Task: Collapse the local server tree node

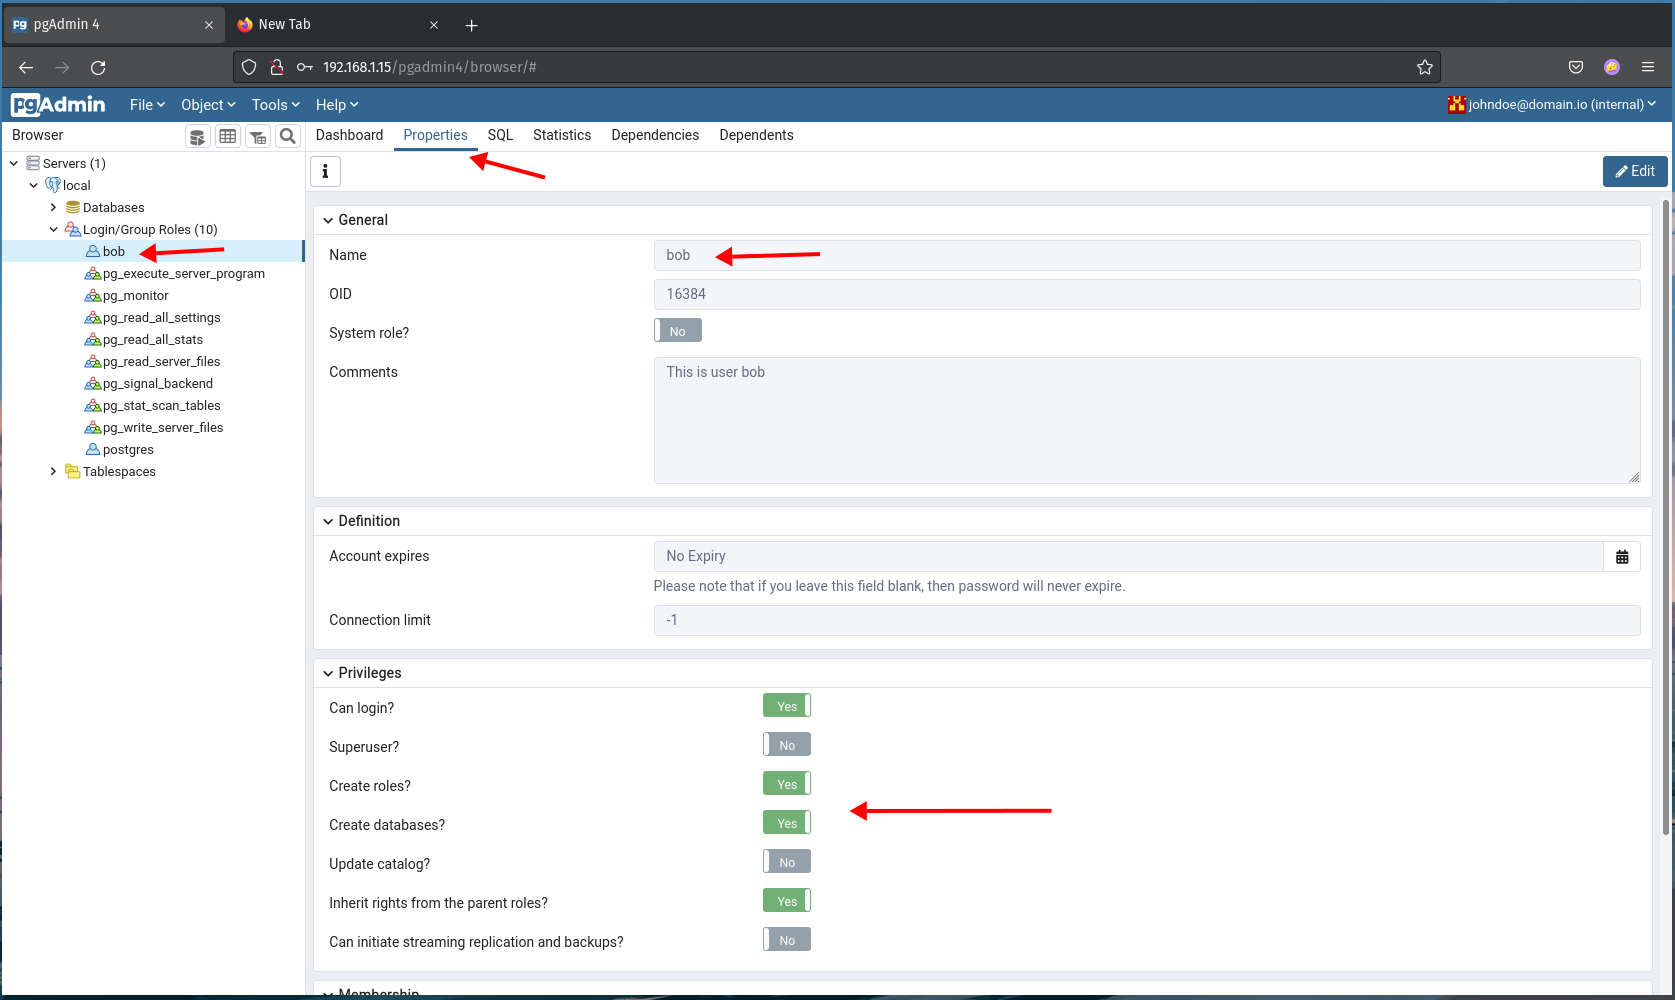Action: 34,186
